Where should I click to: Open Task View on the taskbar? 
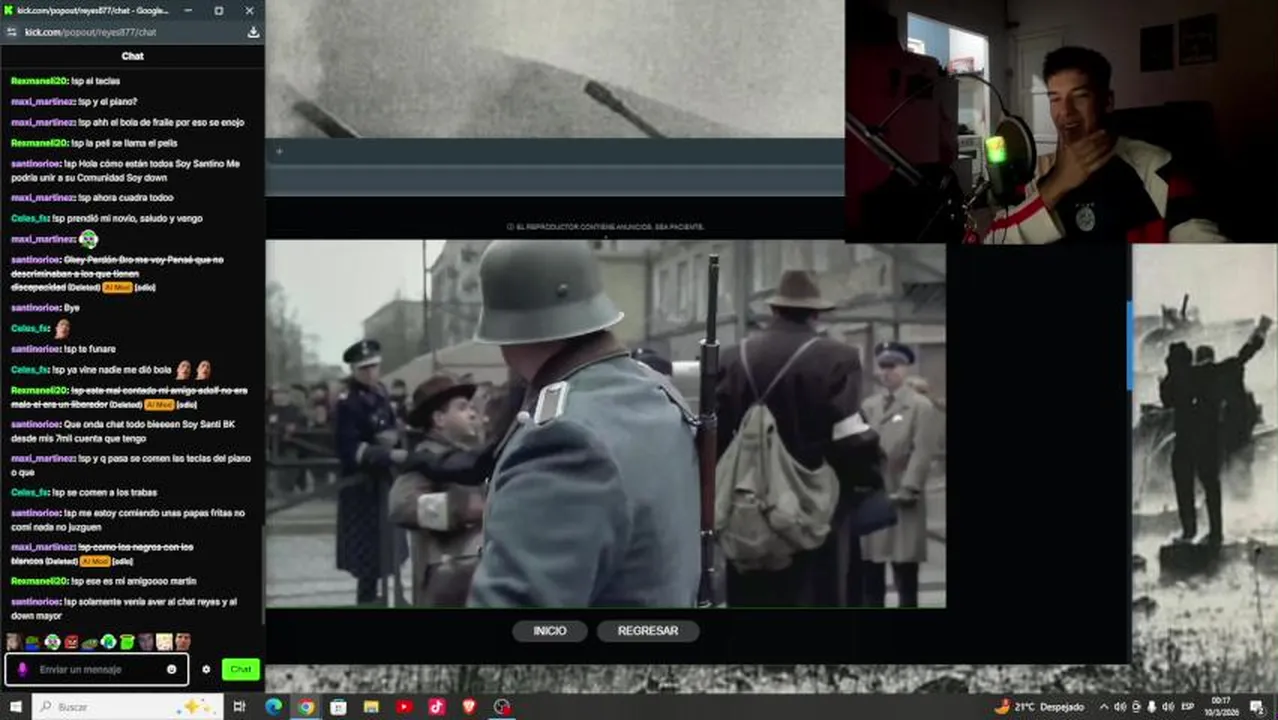pyautogui.click(x=239, y=706)
